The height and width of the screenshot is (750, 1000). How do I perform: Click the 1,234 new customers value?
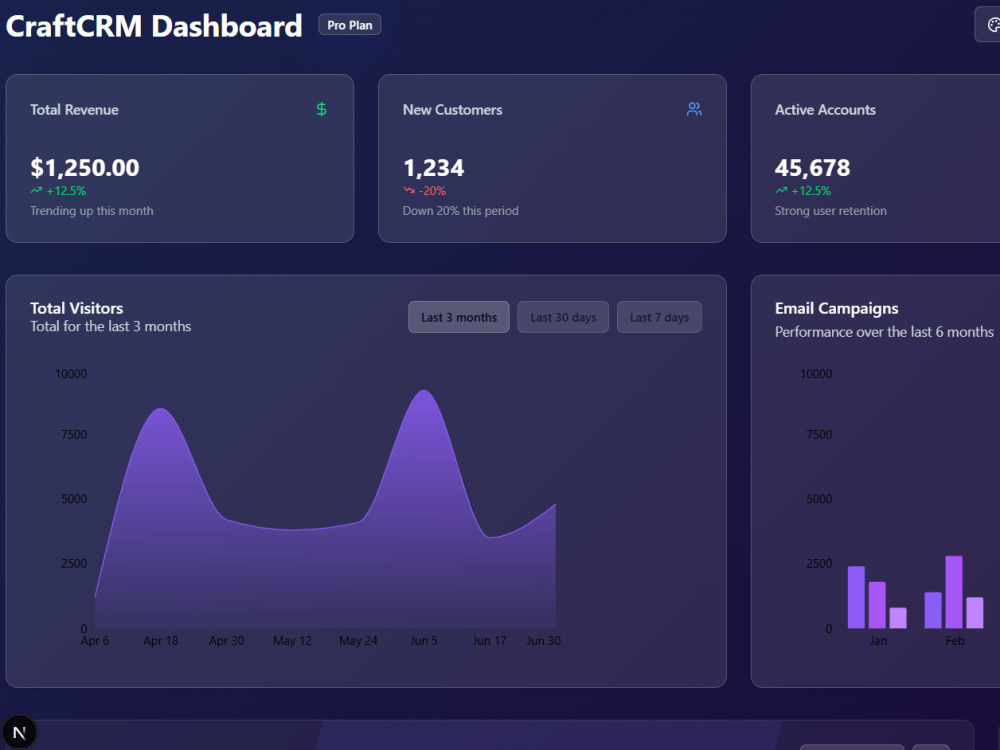tap(434, 168)
